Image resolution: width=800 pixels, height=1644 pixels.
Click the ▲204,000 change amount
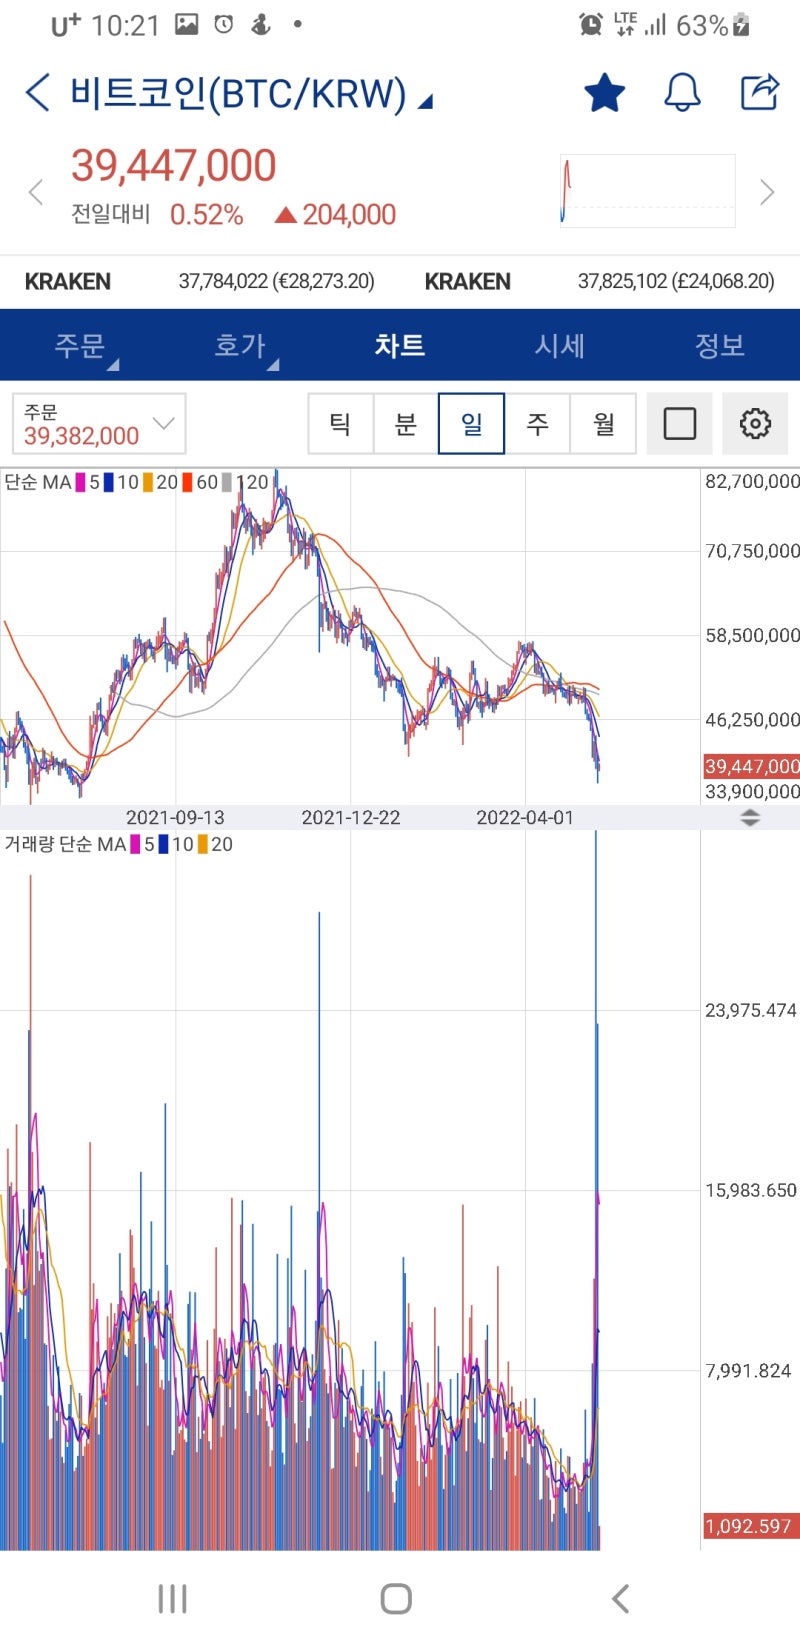[336, 215]
